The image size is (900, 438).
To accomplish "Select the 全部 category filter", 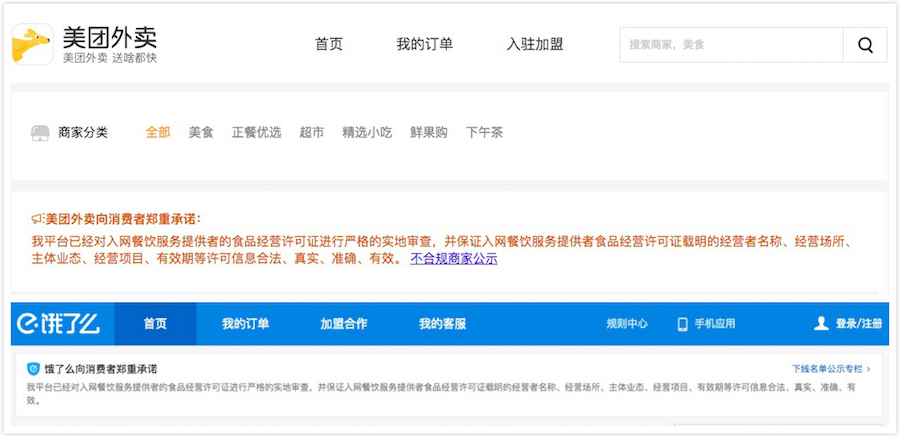I will (158, 132).
